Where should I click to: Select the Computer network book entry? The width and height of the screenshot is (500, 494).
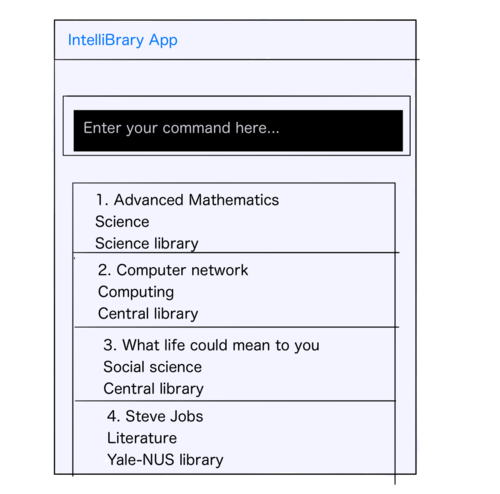click(234, 290)
